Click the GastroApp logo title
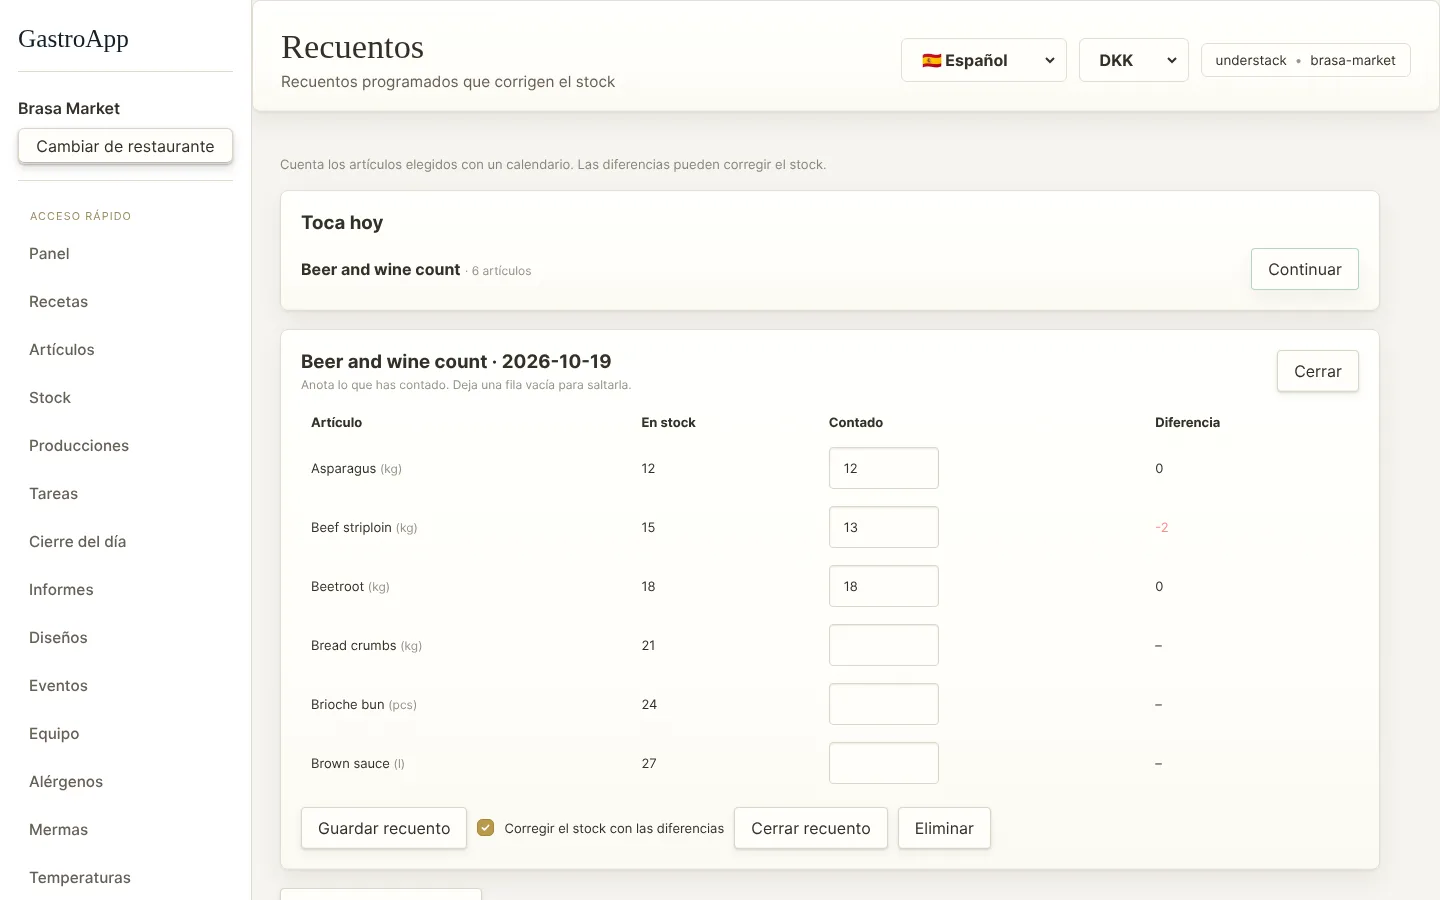This screenshot has width=1440, height=900. (x=73, y=39)
